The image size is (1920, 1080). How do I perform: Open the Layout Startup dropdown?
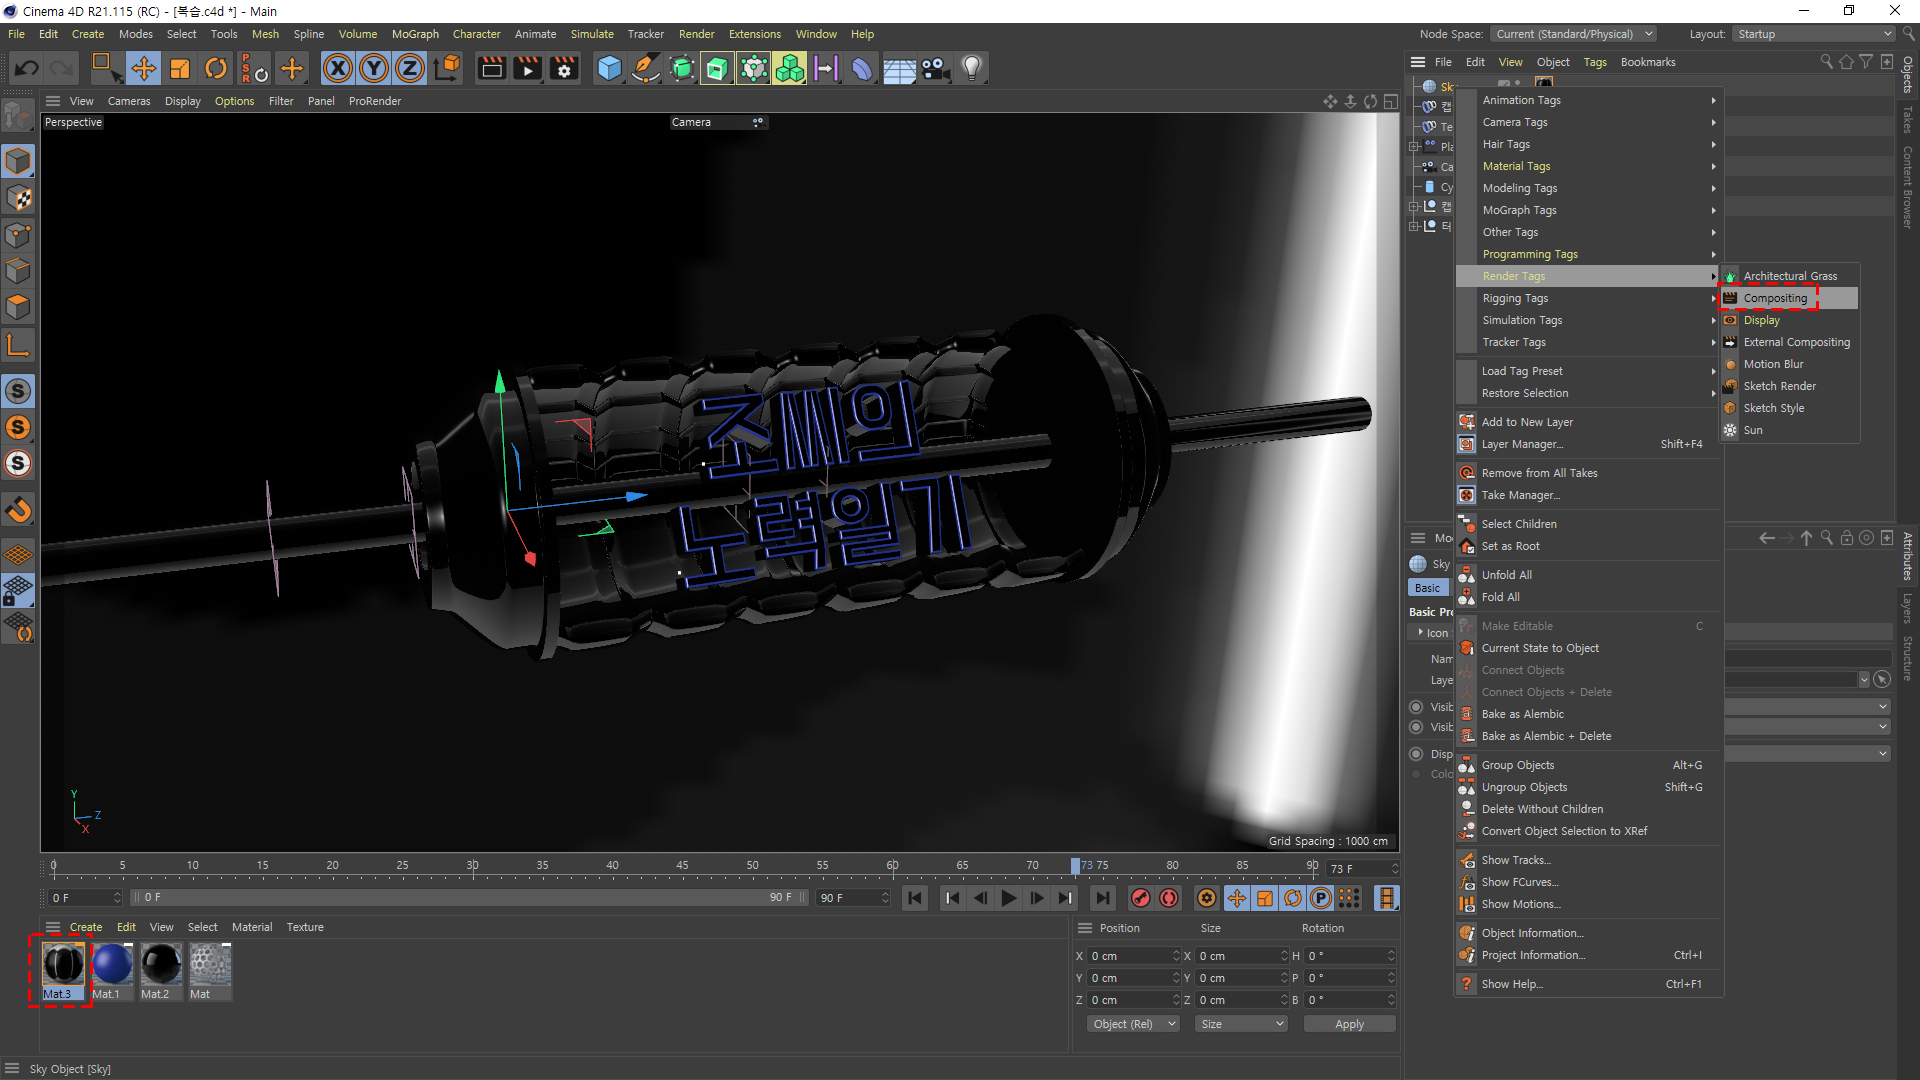1813,34
